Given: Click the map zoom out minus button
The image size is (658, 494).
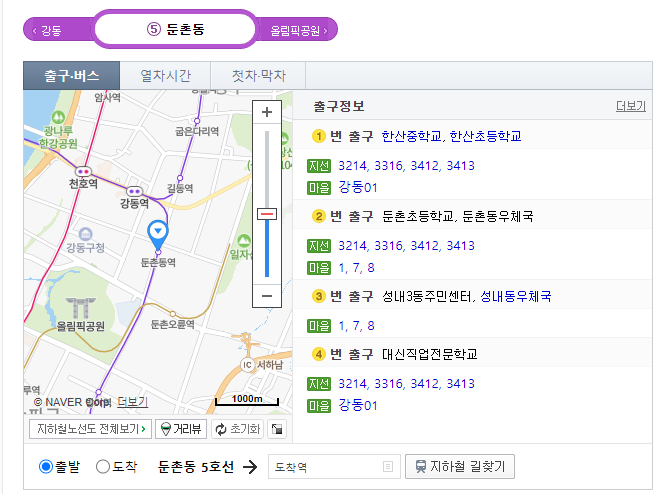Looking at the screenshot, I should [267, 296].
